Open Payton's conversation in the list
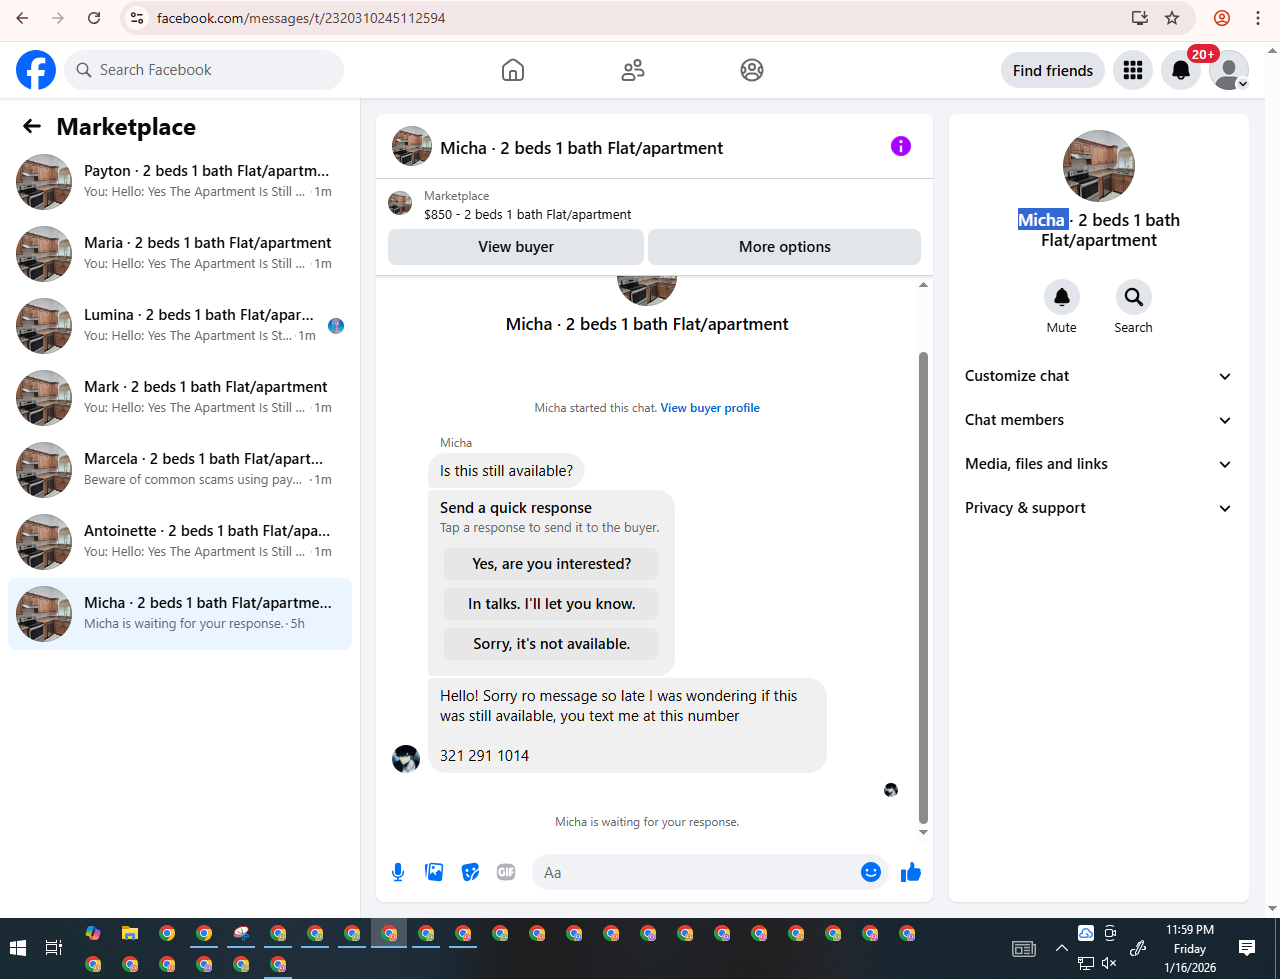 click(180, 182)
